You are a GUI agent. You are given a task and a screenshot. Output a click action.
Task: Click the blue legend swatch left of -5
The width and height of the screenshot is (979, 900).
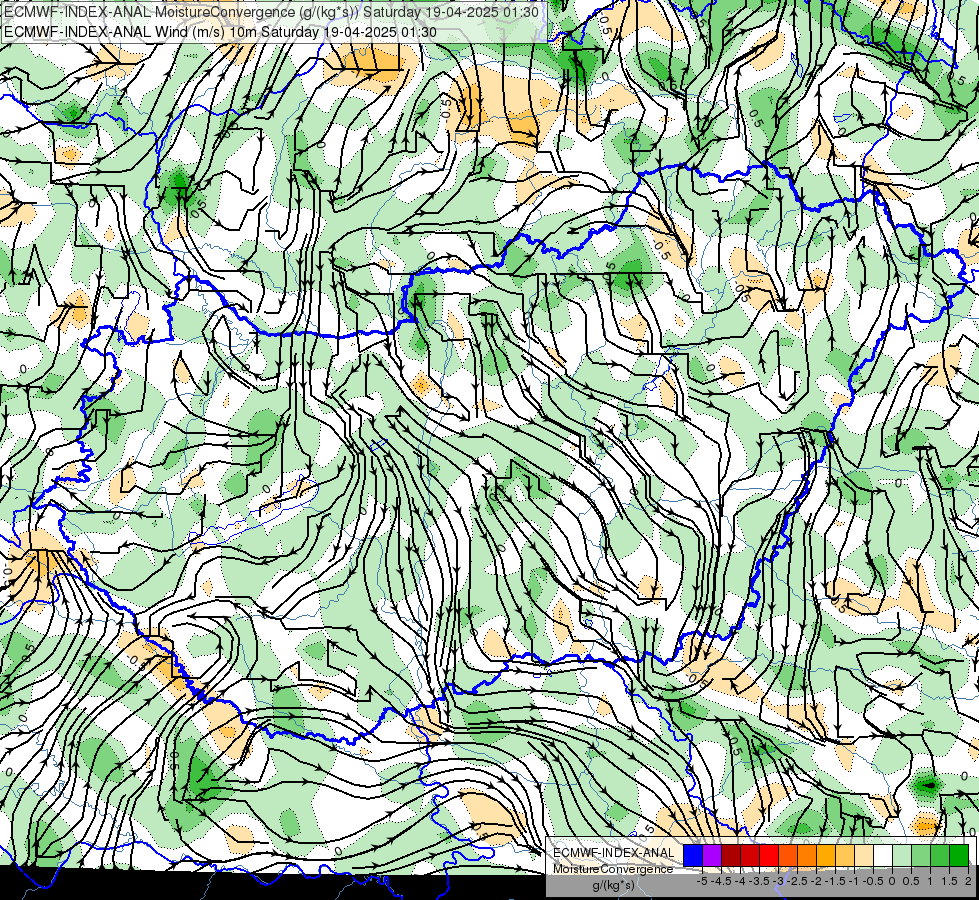[693, 855]
